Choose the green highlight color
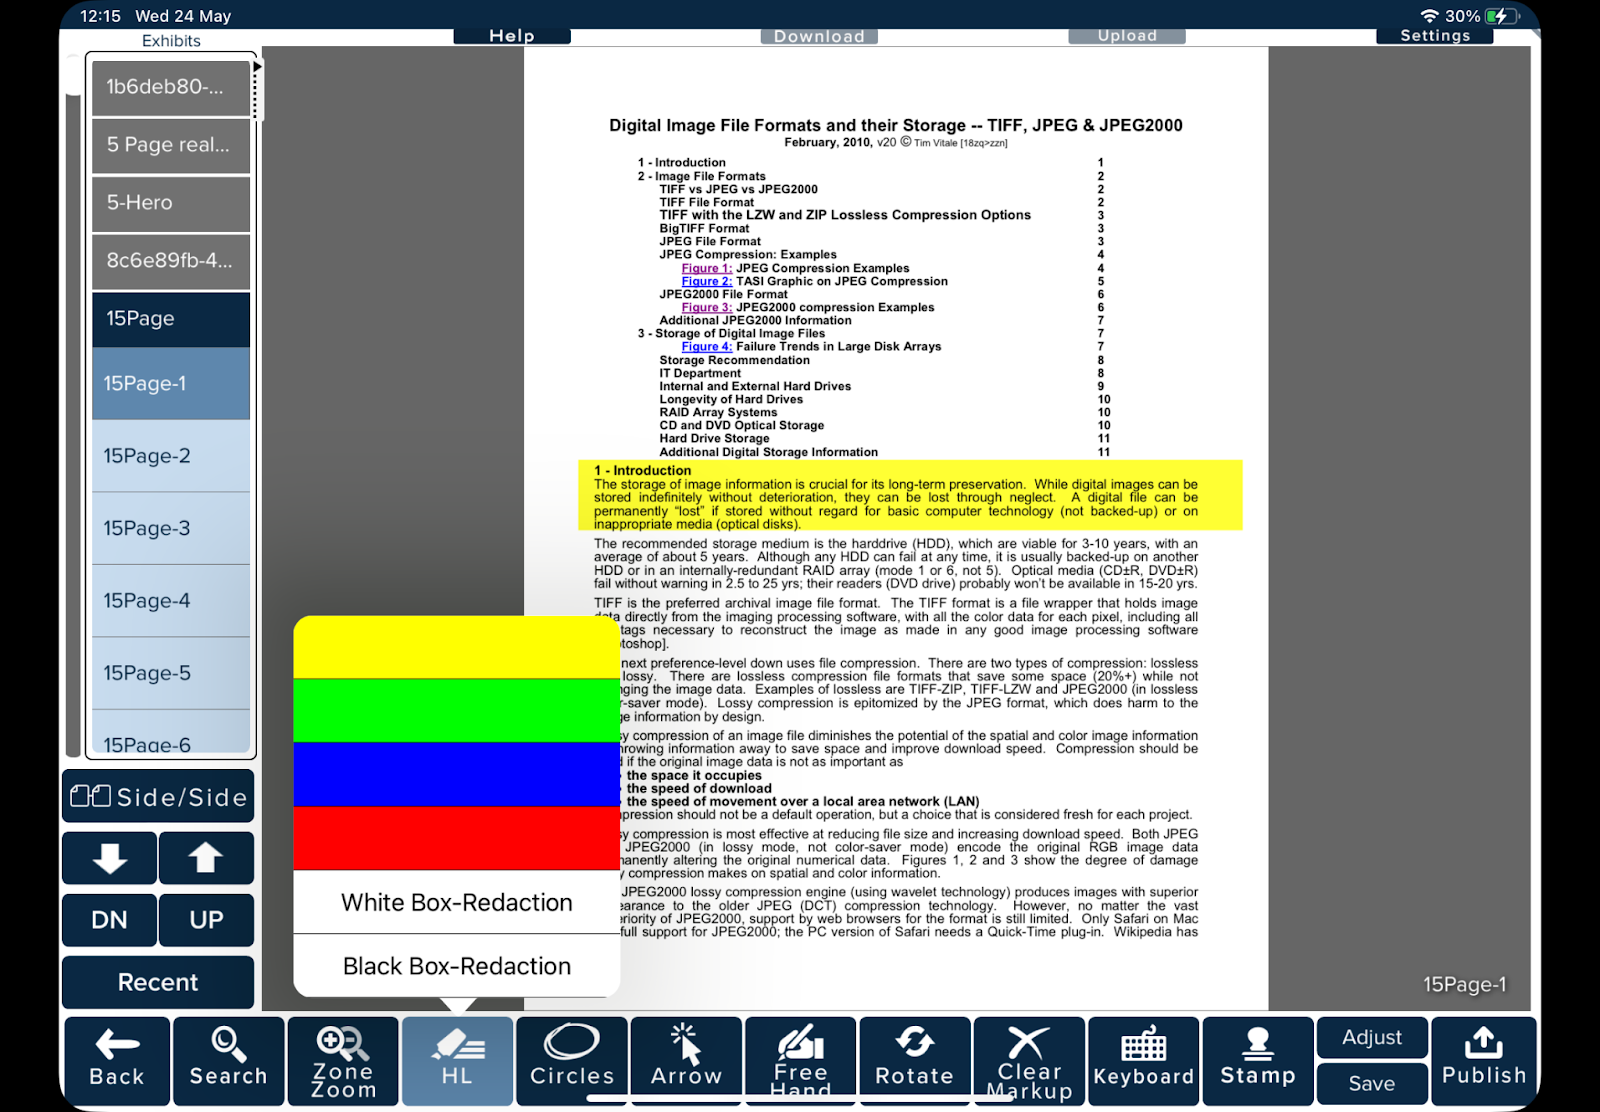Image resolution: width=1600 pixels, height=1112 pixels. 457,711
